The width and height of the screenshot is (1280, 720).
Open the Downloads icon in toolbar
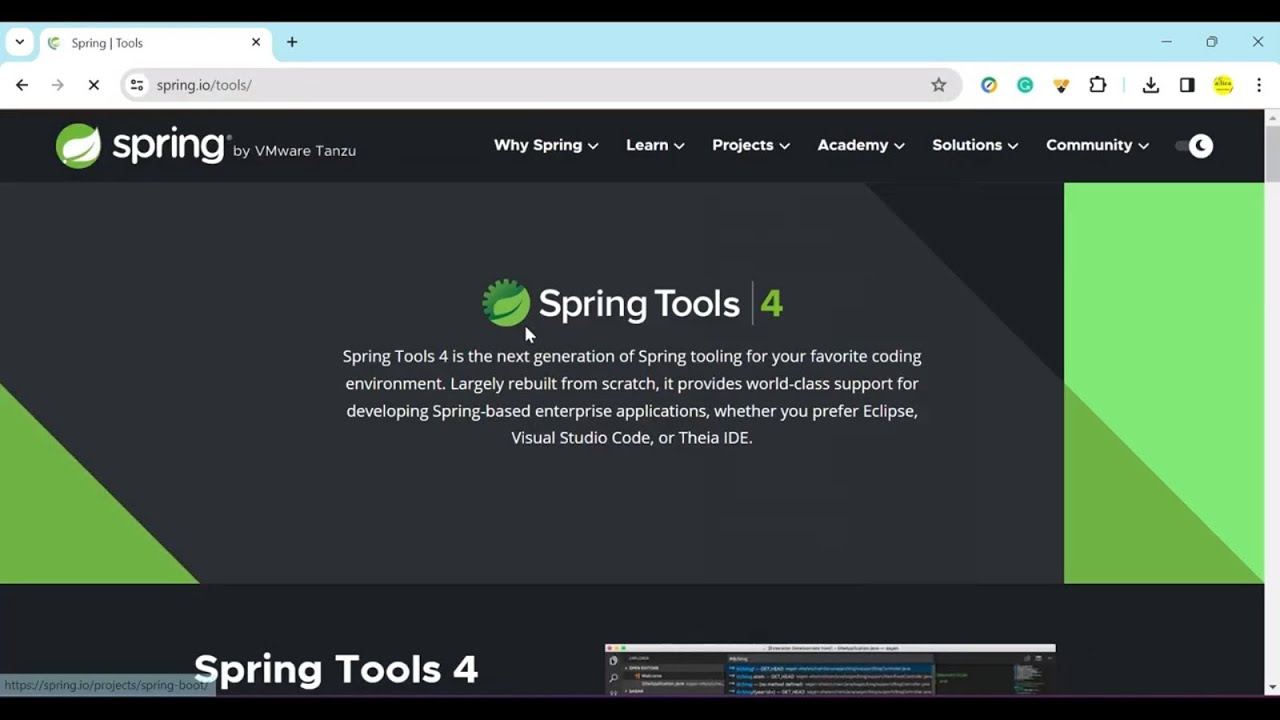pyautogui.click(x=1151, y=85)
